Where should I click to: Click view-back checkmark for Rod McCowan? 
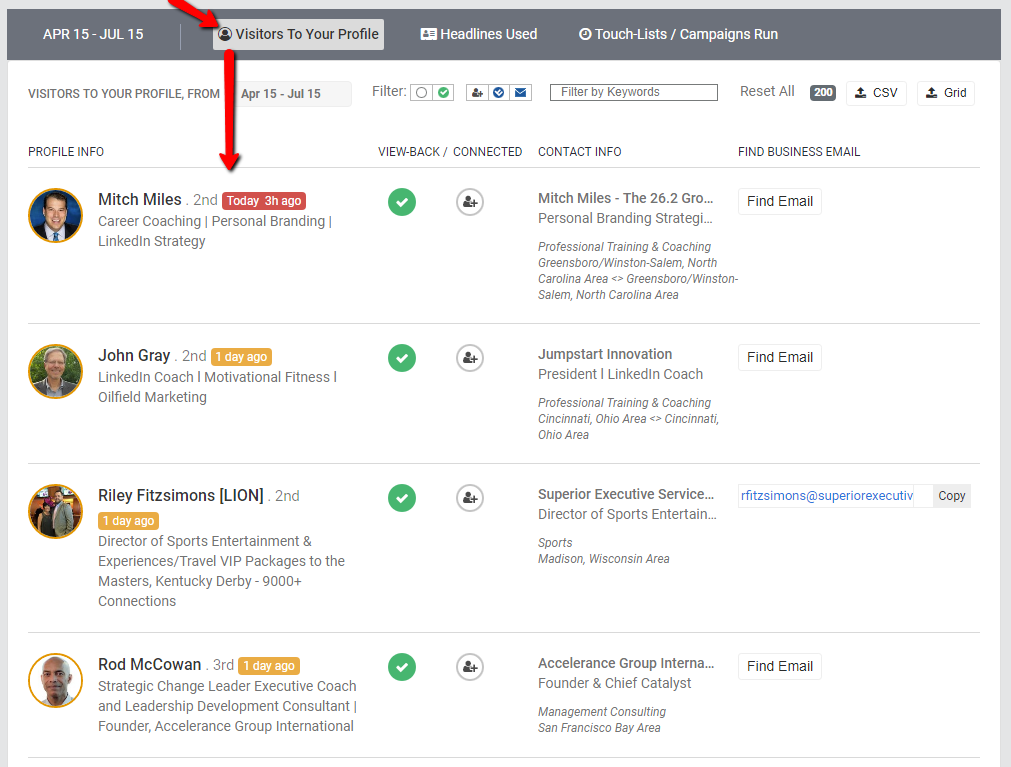pyautogui.click(x=402, y=666)
